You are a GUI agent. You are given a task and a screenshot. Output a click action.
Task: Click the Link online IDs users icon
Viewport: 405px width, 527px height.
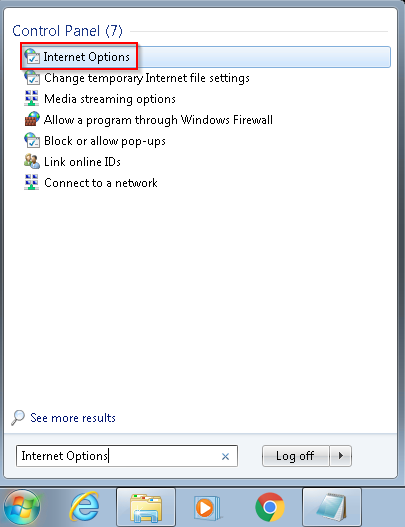tap(32, 162)
